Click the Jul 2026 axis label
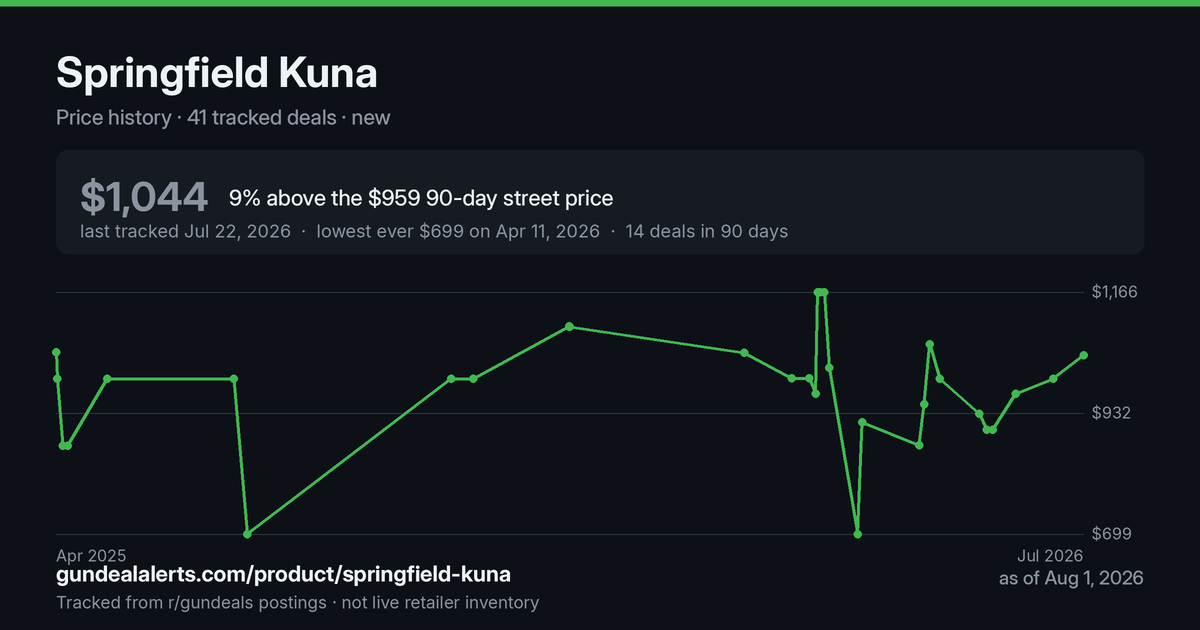The width and height of the screenshot is (1200, 630). 1051,554
